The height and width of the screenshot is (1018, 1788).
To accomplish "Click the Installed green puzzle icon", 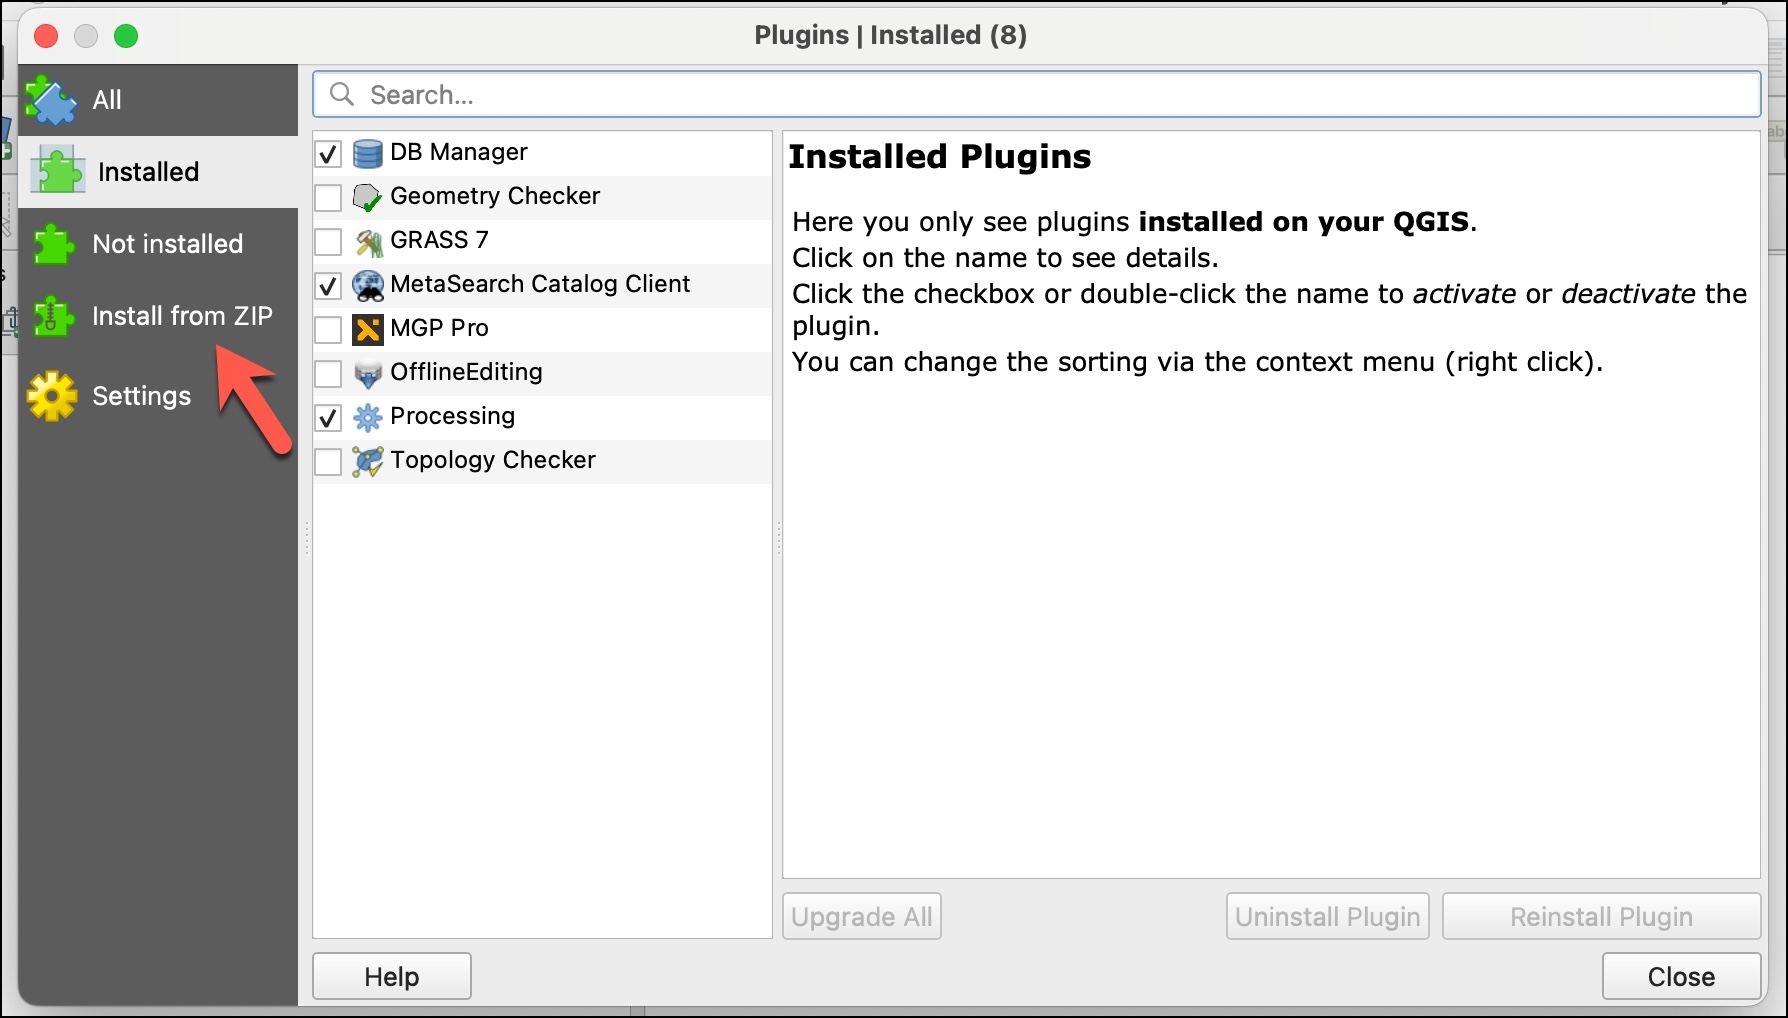I will coord(57,171).
